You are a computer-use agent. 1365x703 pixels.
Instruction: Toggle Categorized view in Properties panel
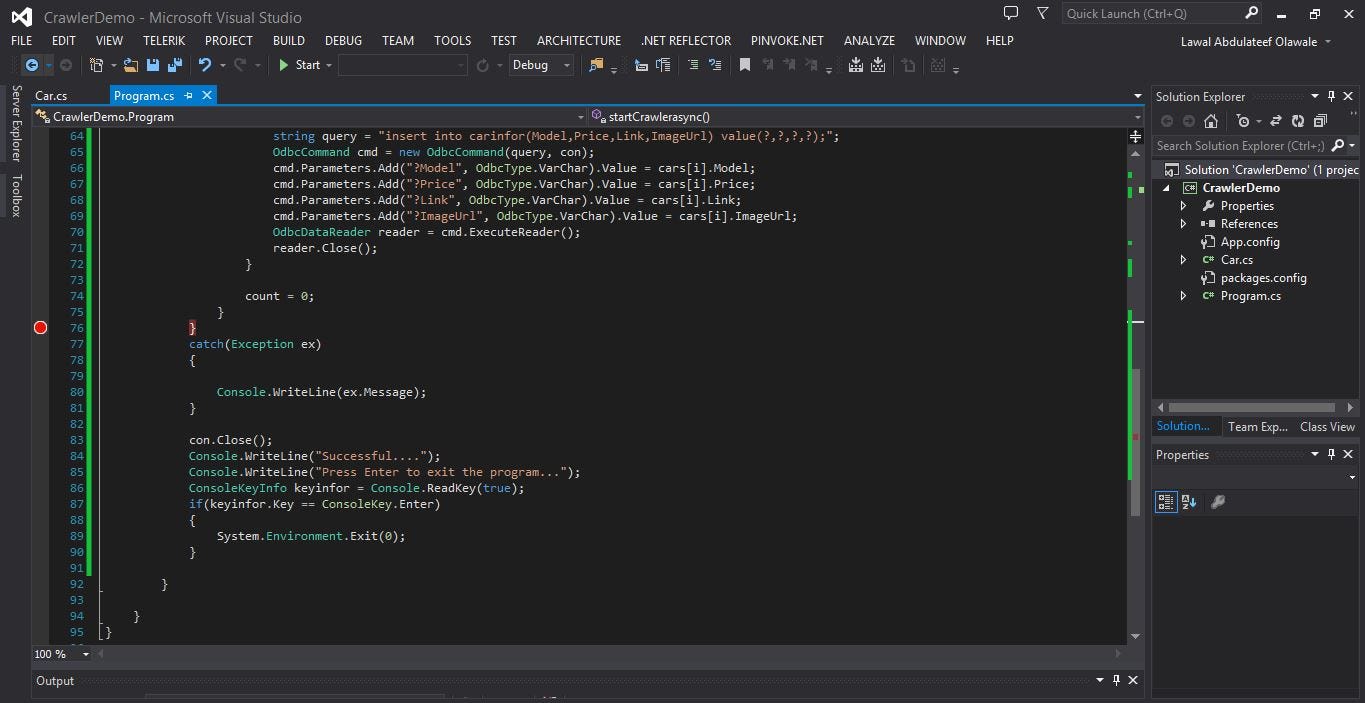1166,502
